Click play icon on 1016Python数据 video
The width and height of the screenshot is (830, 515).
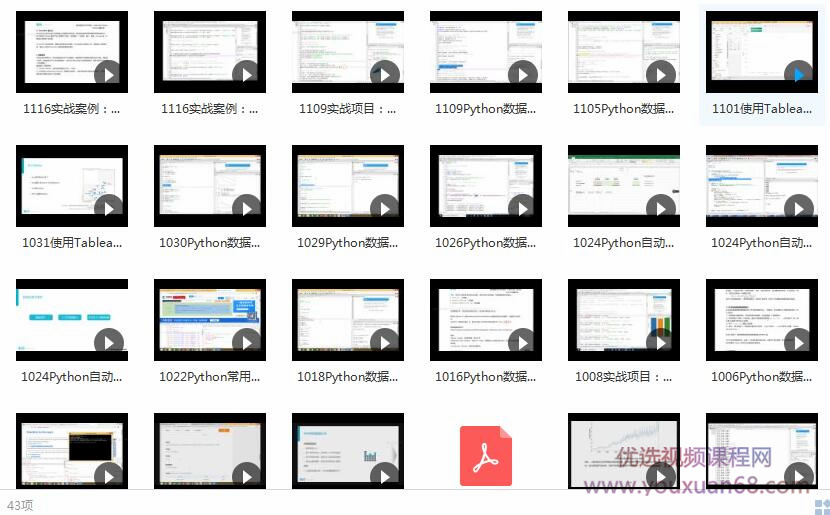point(522,342)
